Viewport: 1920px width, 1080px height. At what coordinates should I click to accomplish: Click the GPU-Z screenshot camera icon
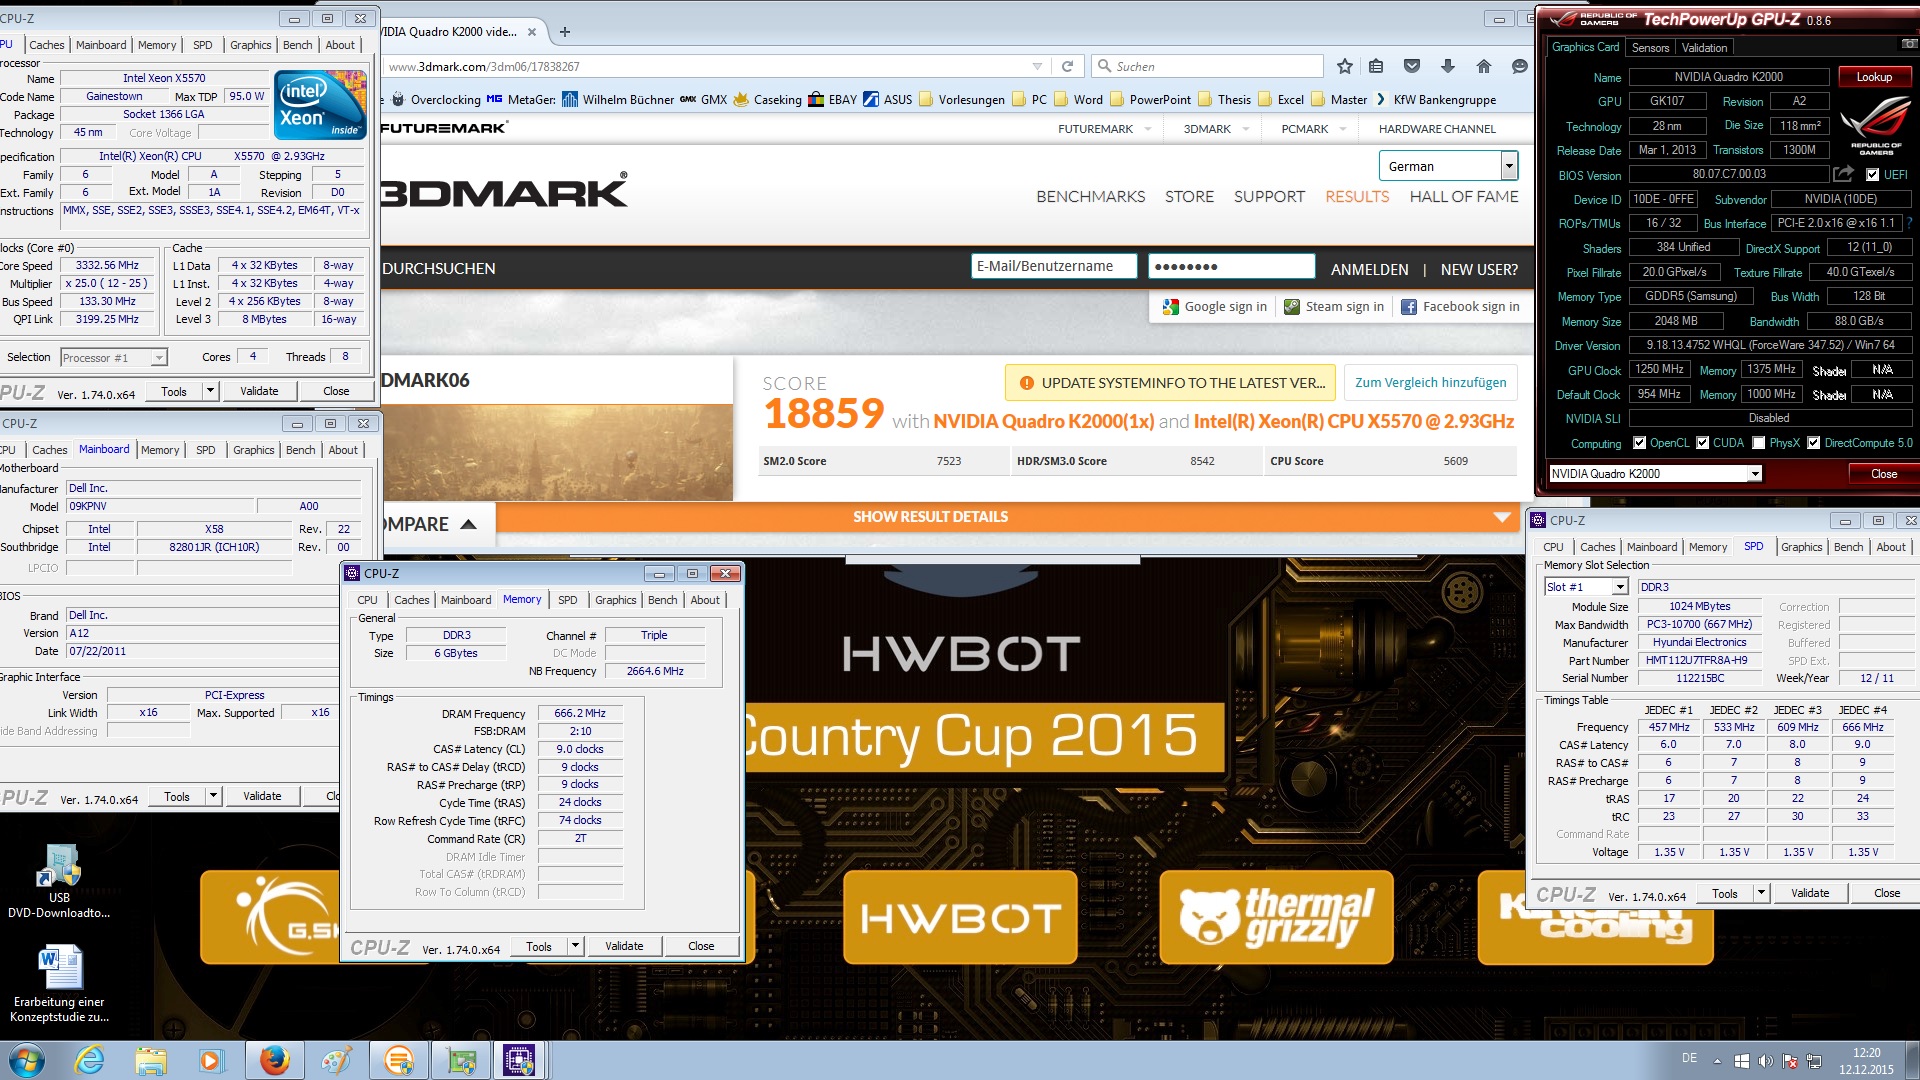pos(1908,45)
